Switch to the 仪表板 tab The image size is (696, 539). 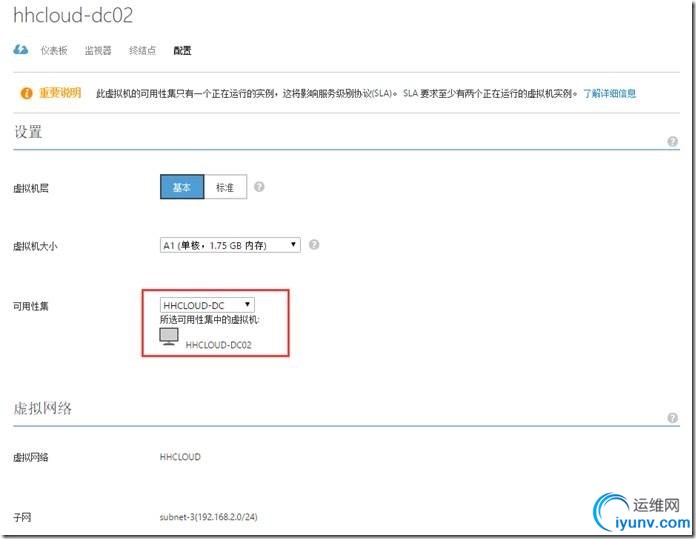54,51
